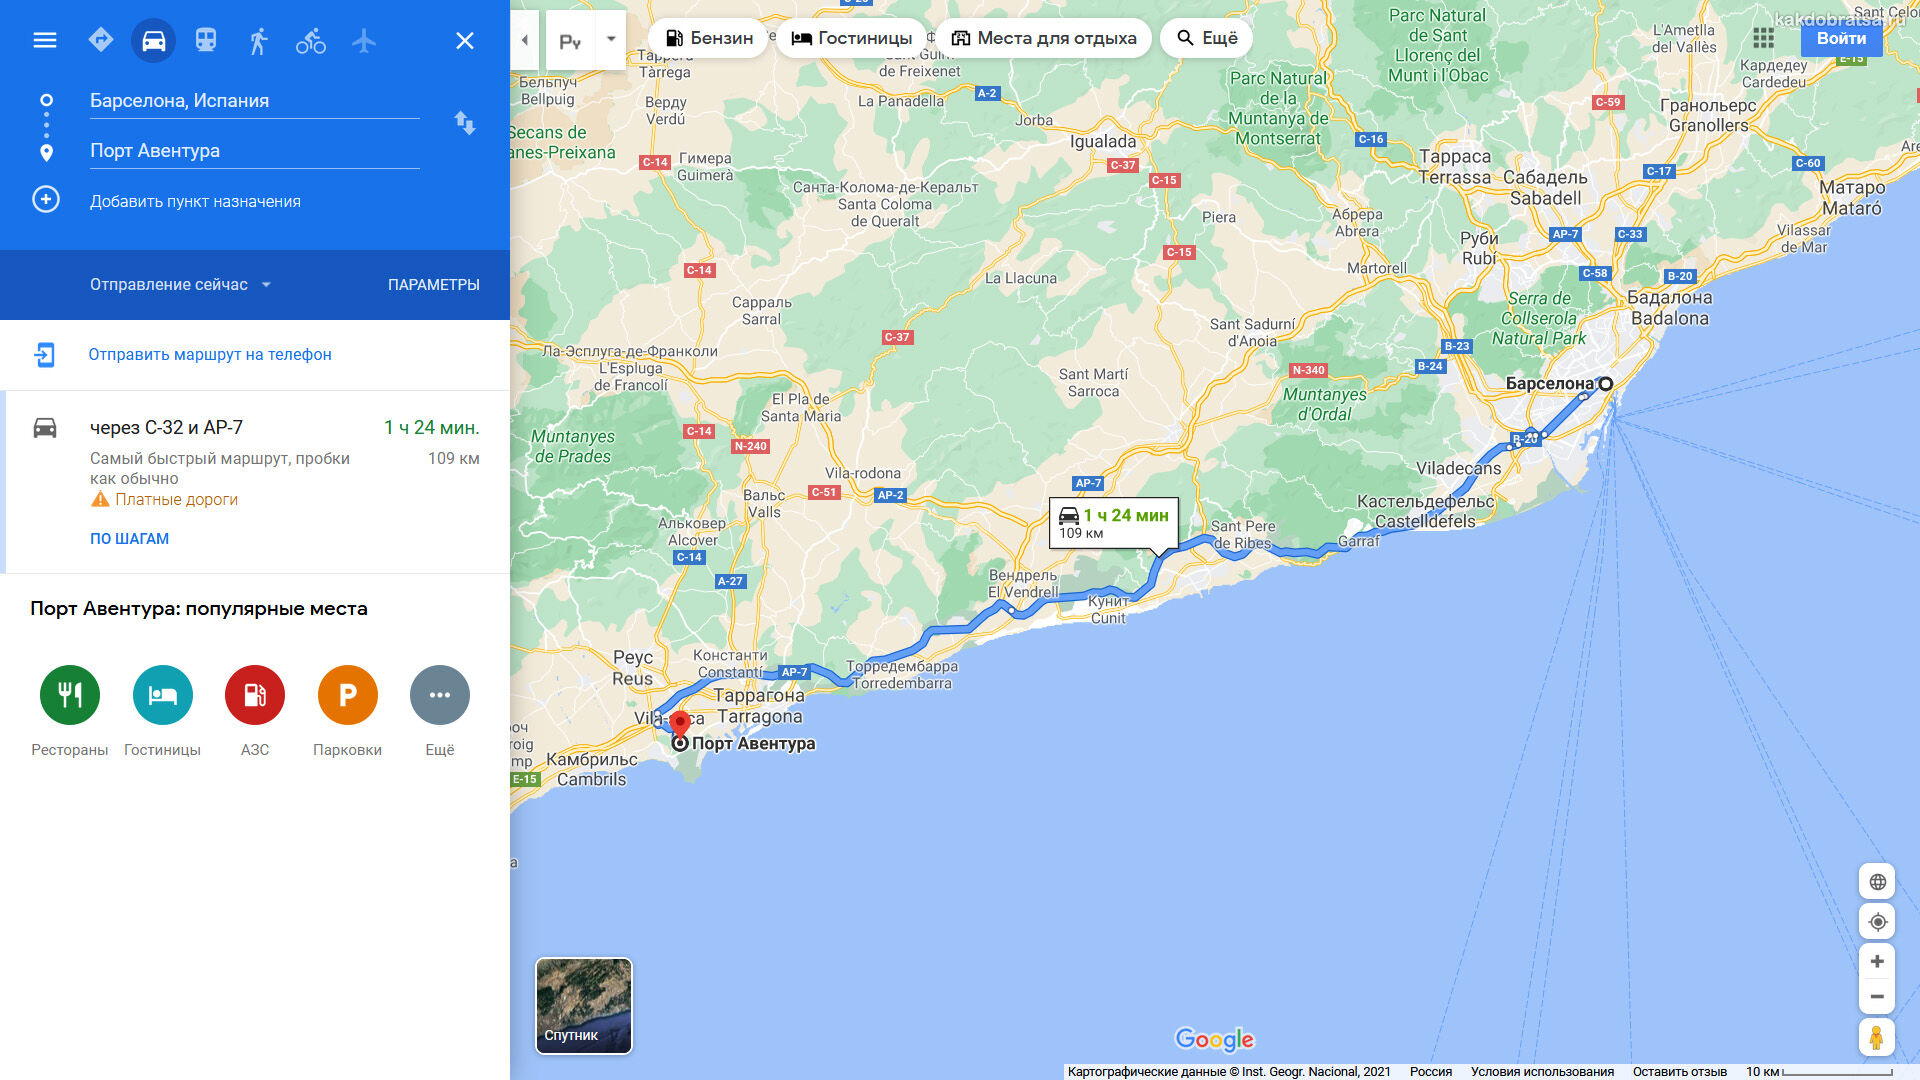1920x1080 pixels.
Task: Click Igualada city label on map
Action: tap(1103, 142)
